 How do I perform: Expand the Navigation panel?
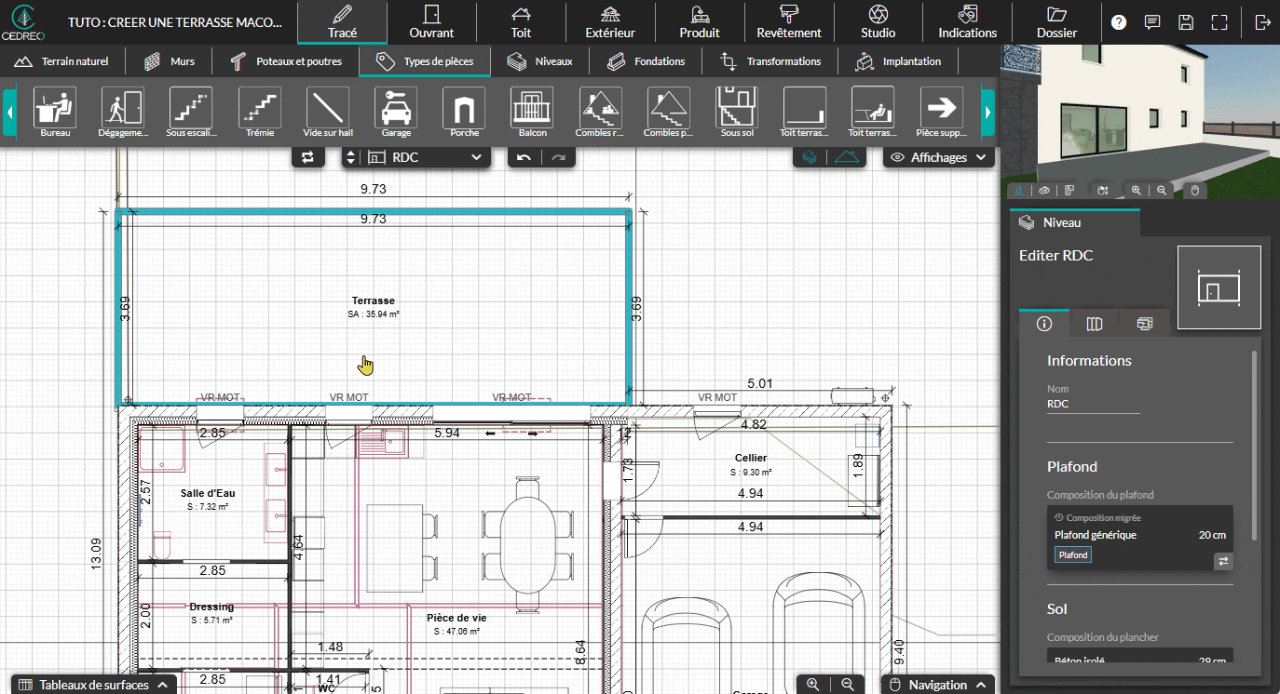pyautogui.click(x=937, y=685)
